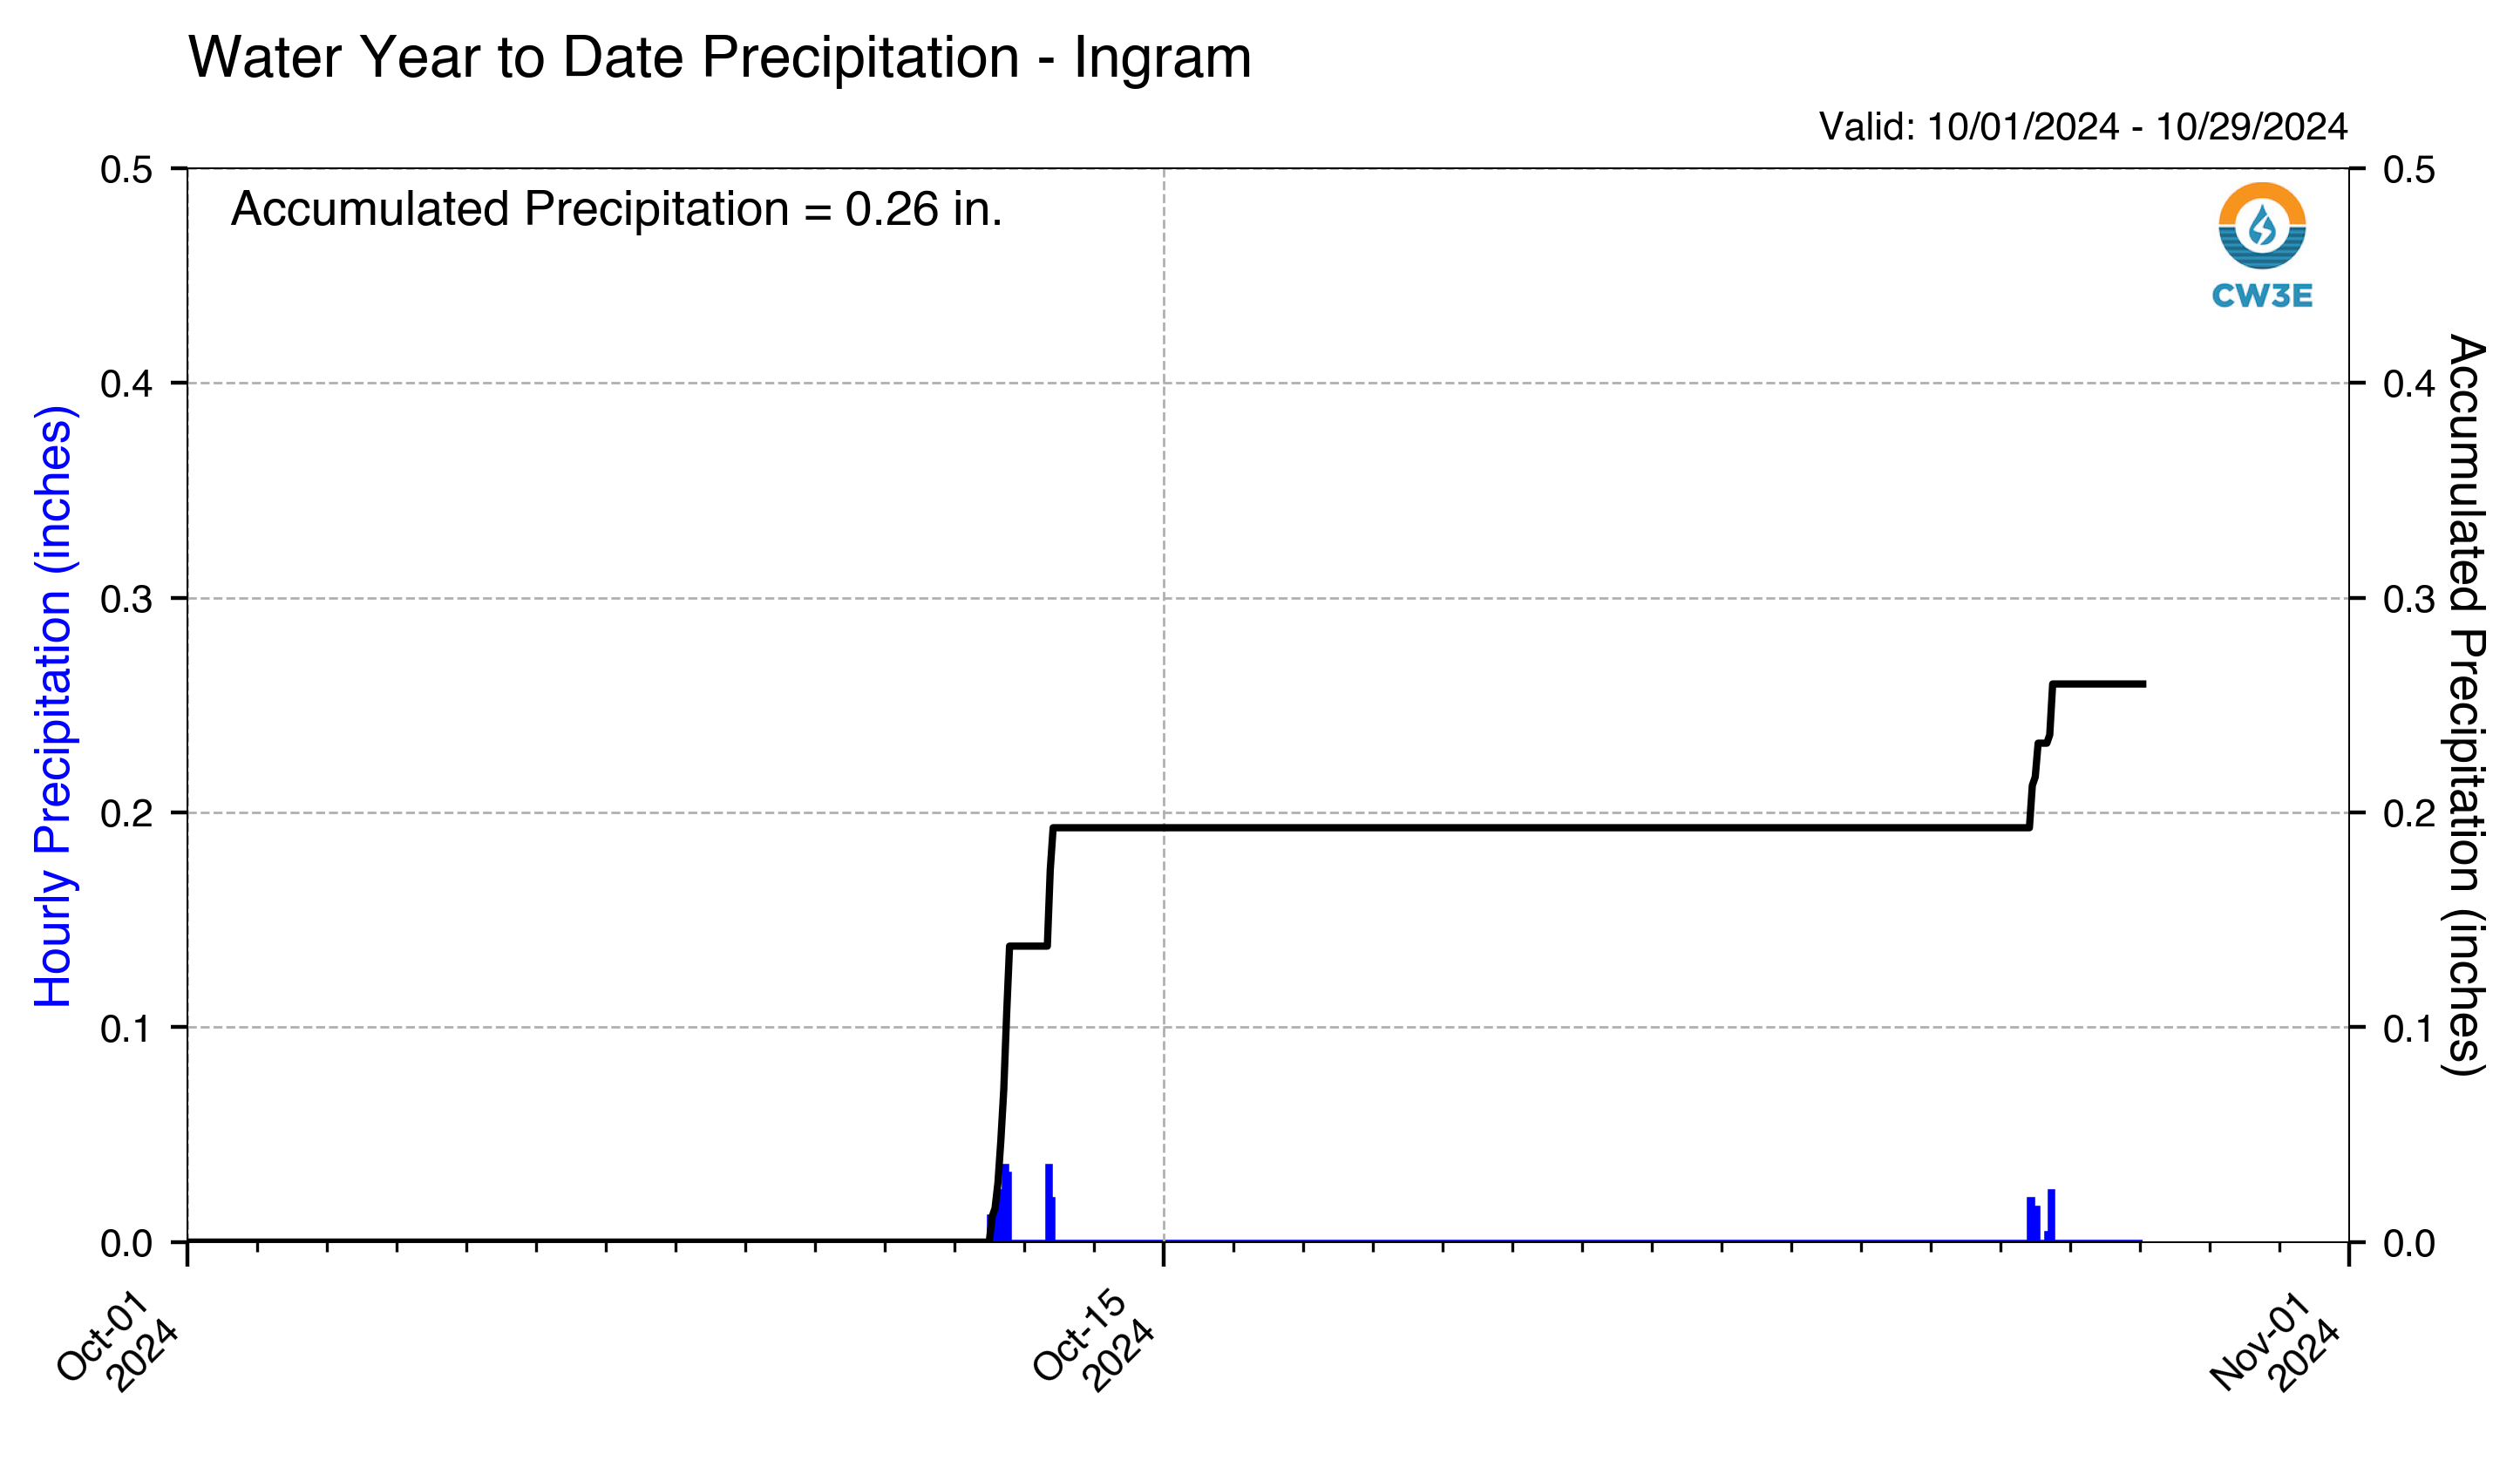Click the 0.1 tick on the left axis
The height and width of the screenshot is (1461, 2520).
pyautogui.click(x=126, y=1028)
